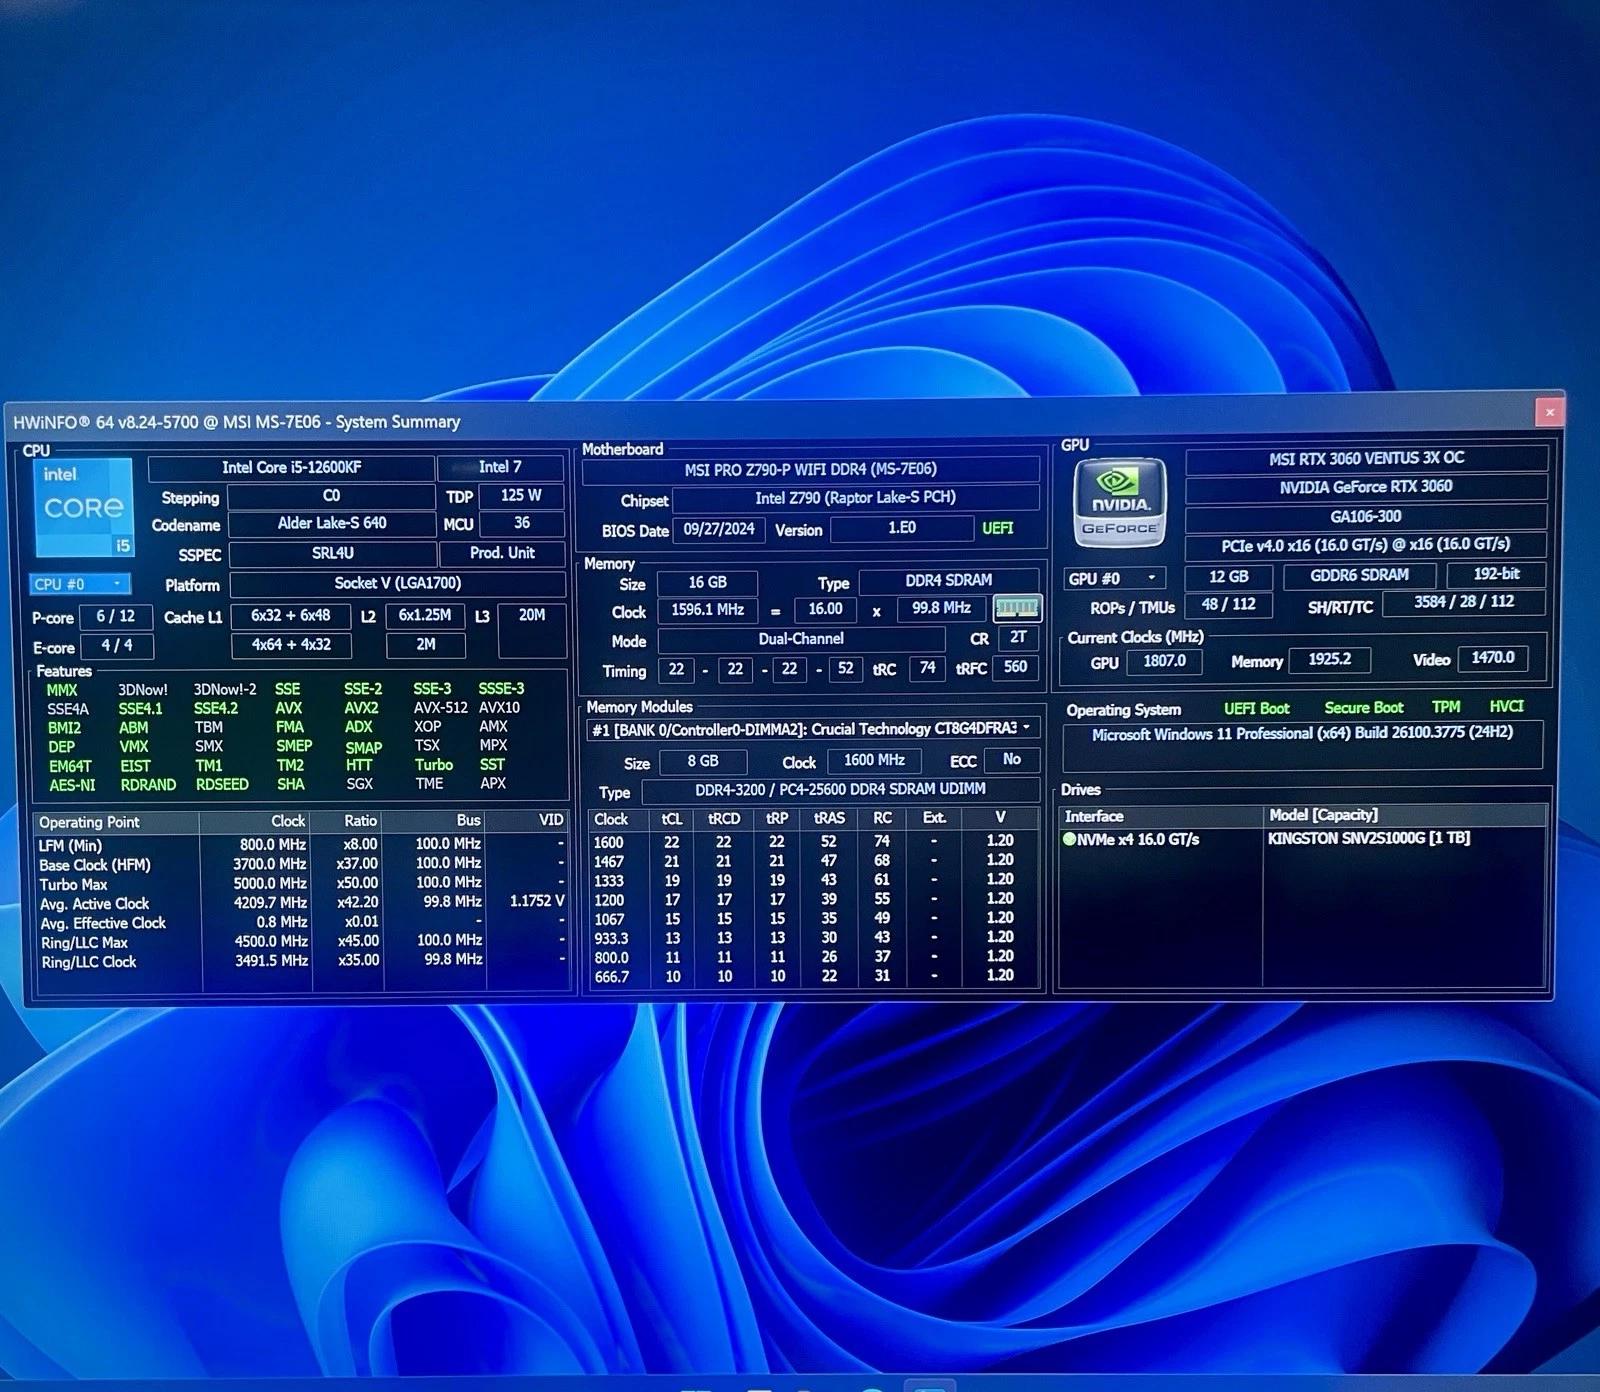The image size is (1600, 1392).
Task: Click the GPU clock value '1807.0'
Action: tap(1164, 661)
